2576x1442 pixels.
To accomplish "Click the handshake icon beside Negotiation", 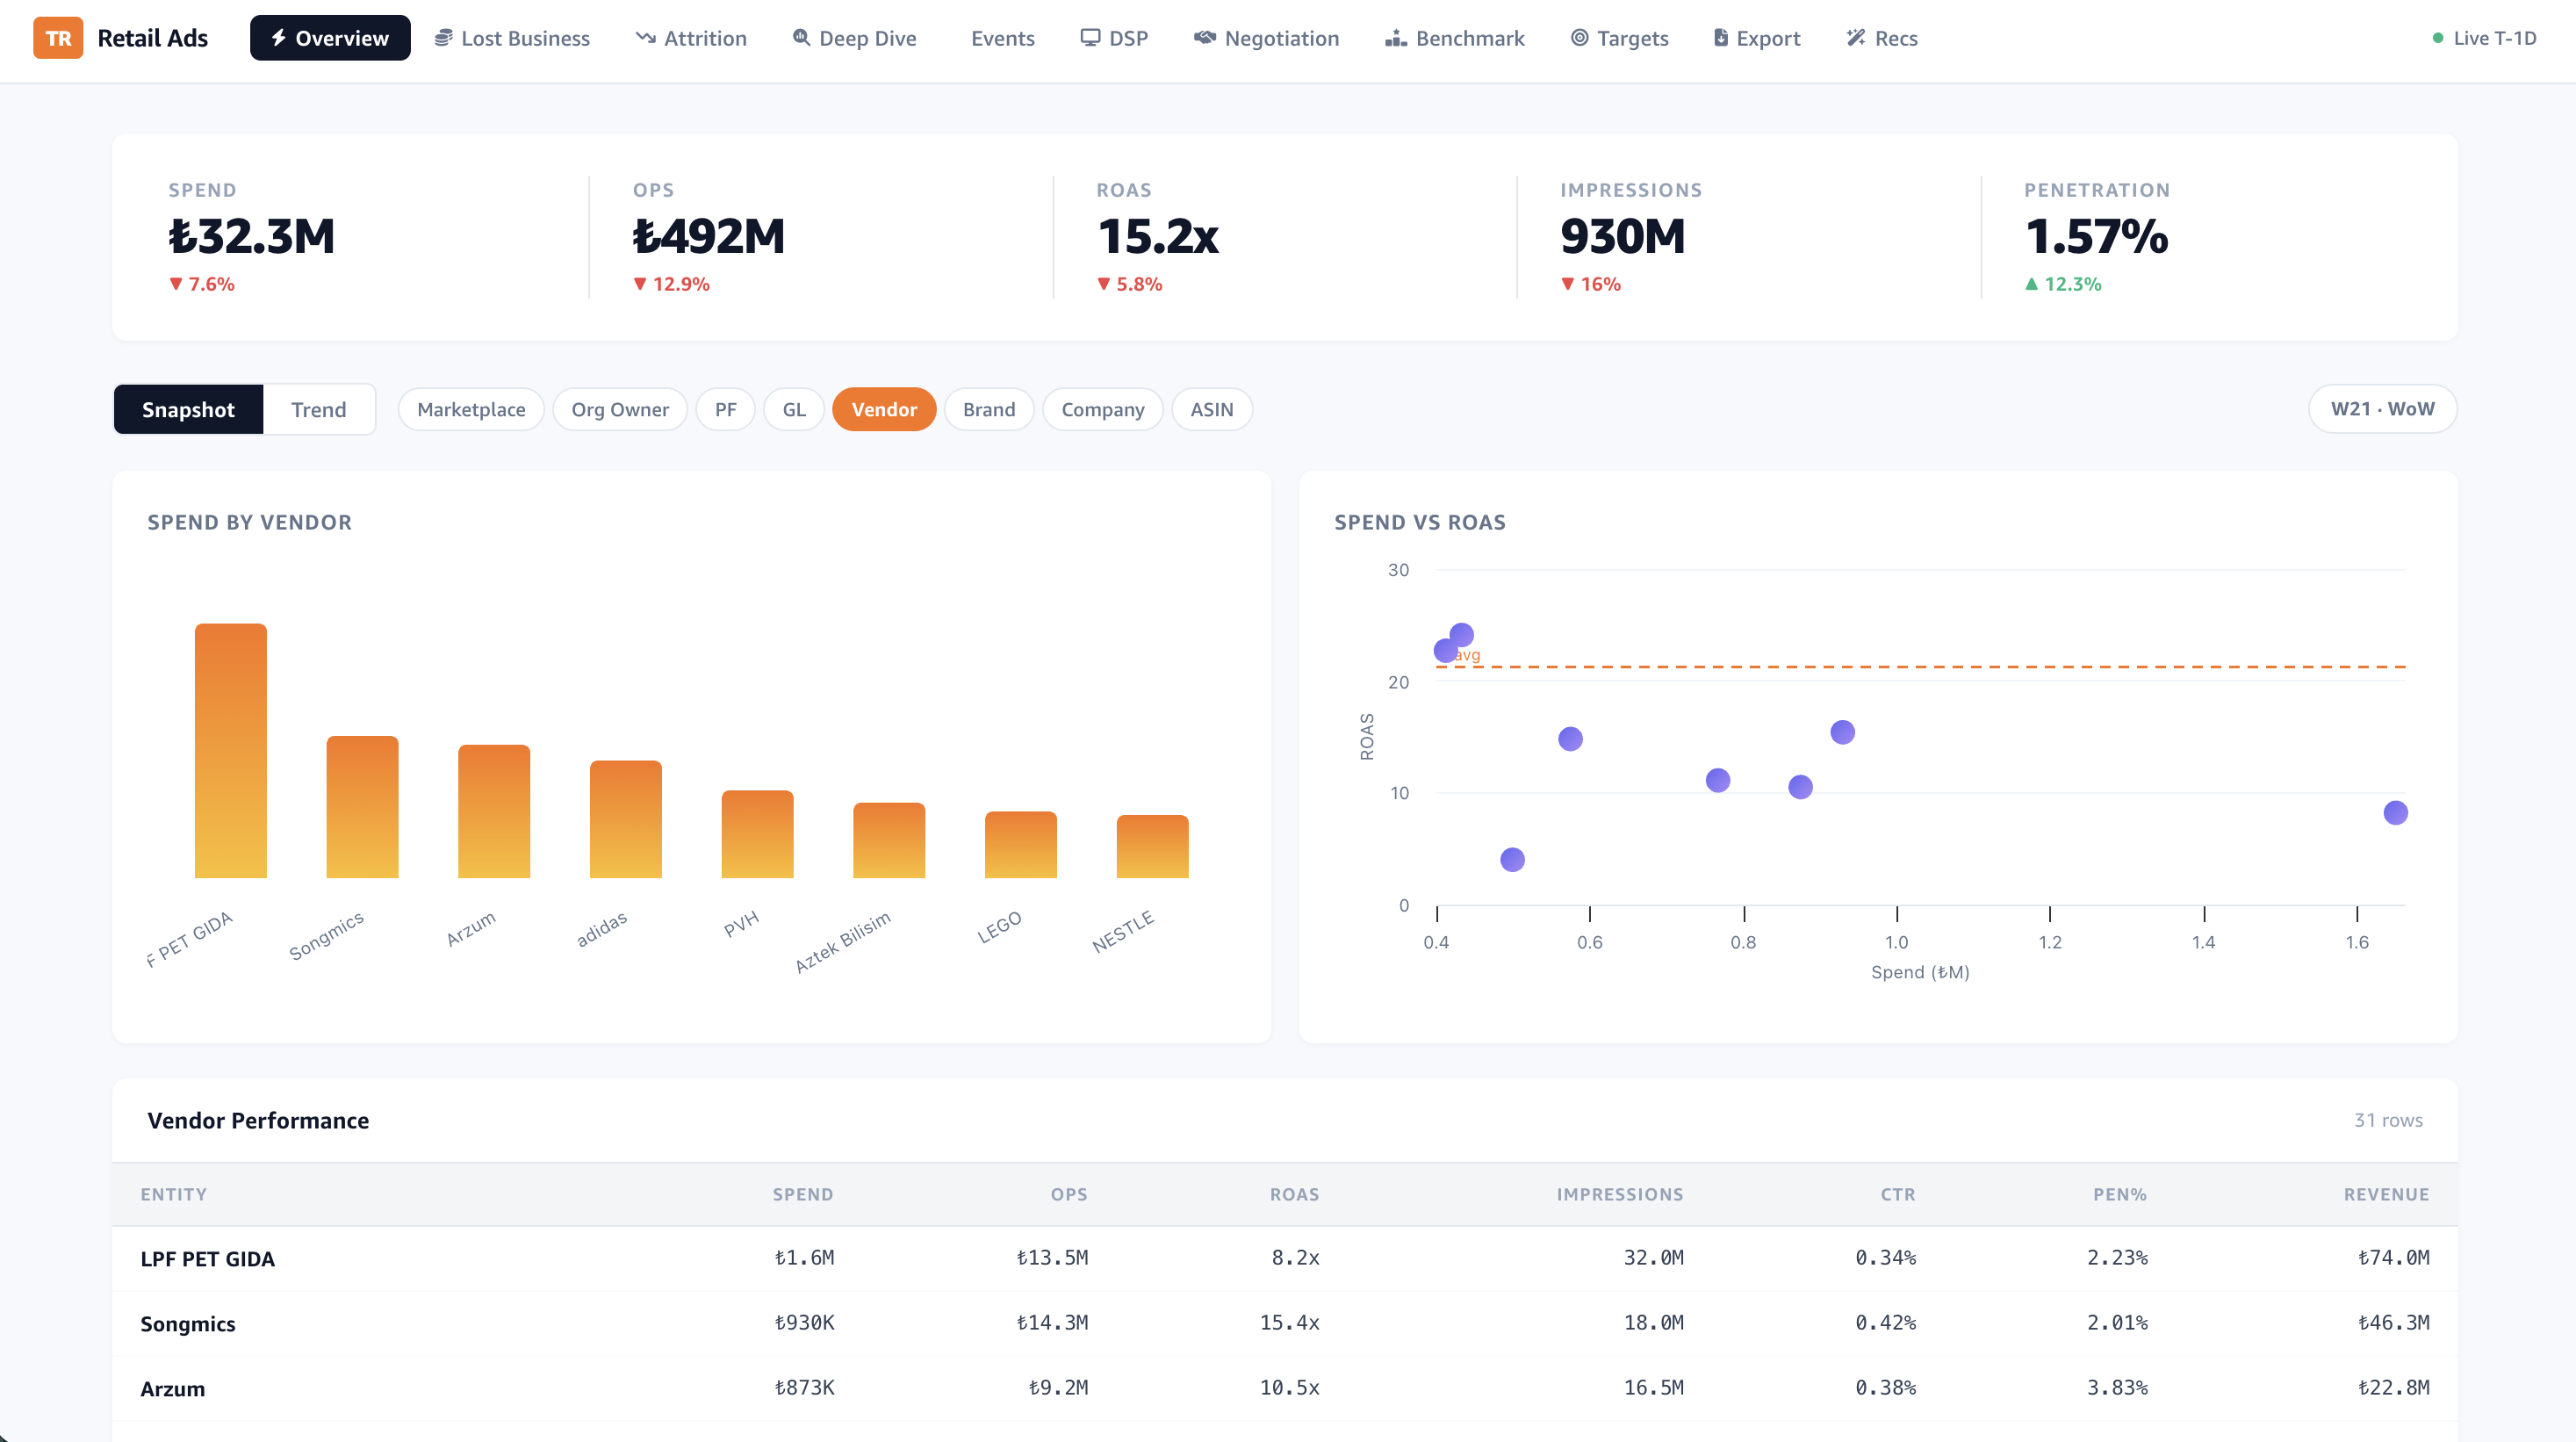I will [1205, 38].
